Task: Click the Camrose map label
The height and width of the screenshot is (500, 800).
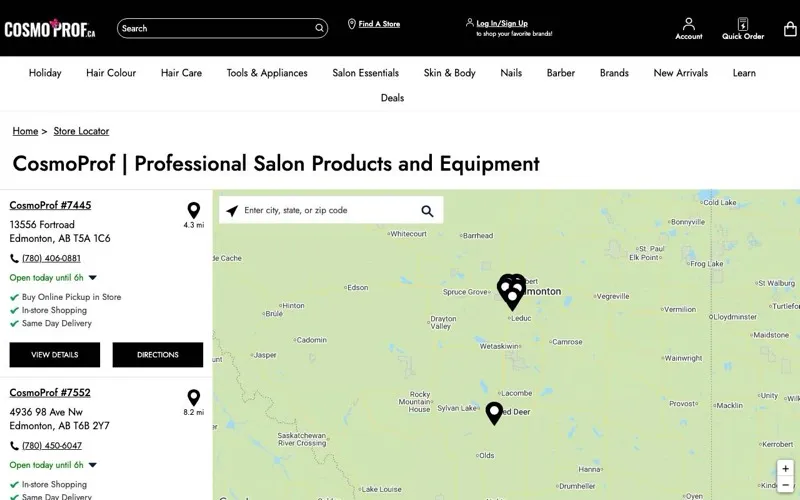Action: (x=567, y=342)
